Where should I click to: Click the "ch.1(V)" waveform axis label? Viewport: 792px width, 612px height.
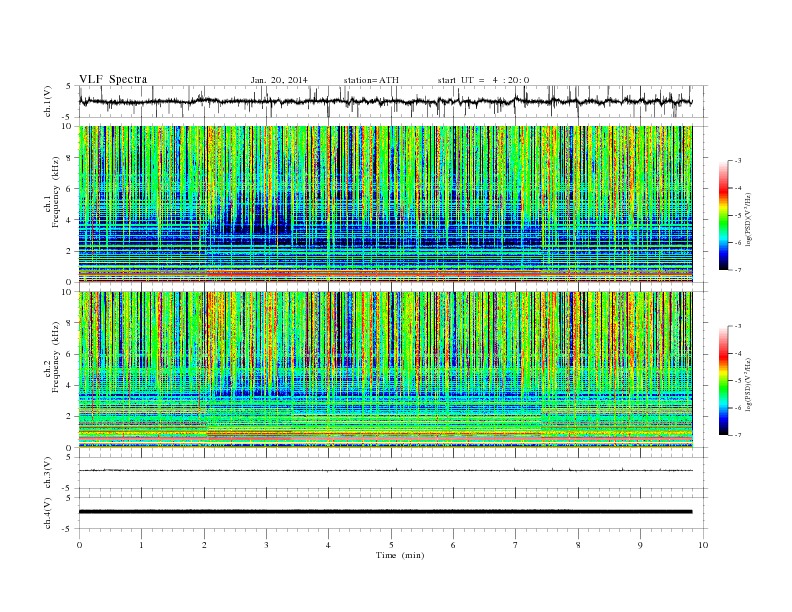48,101
